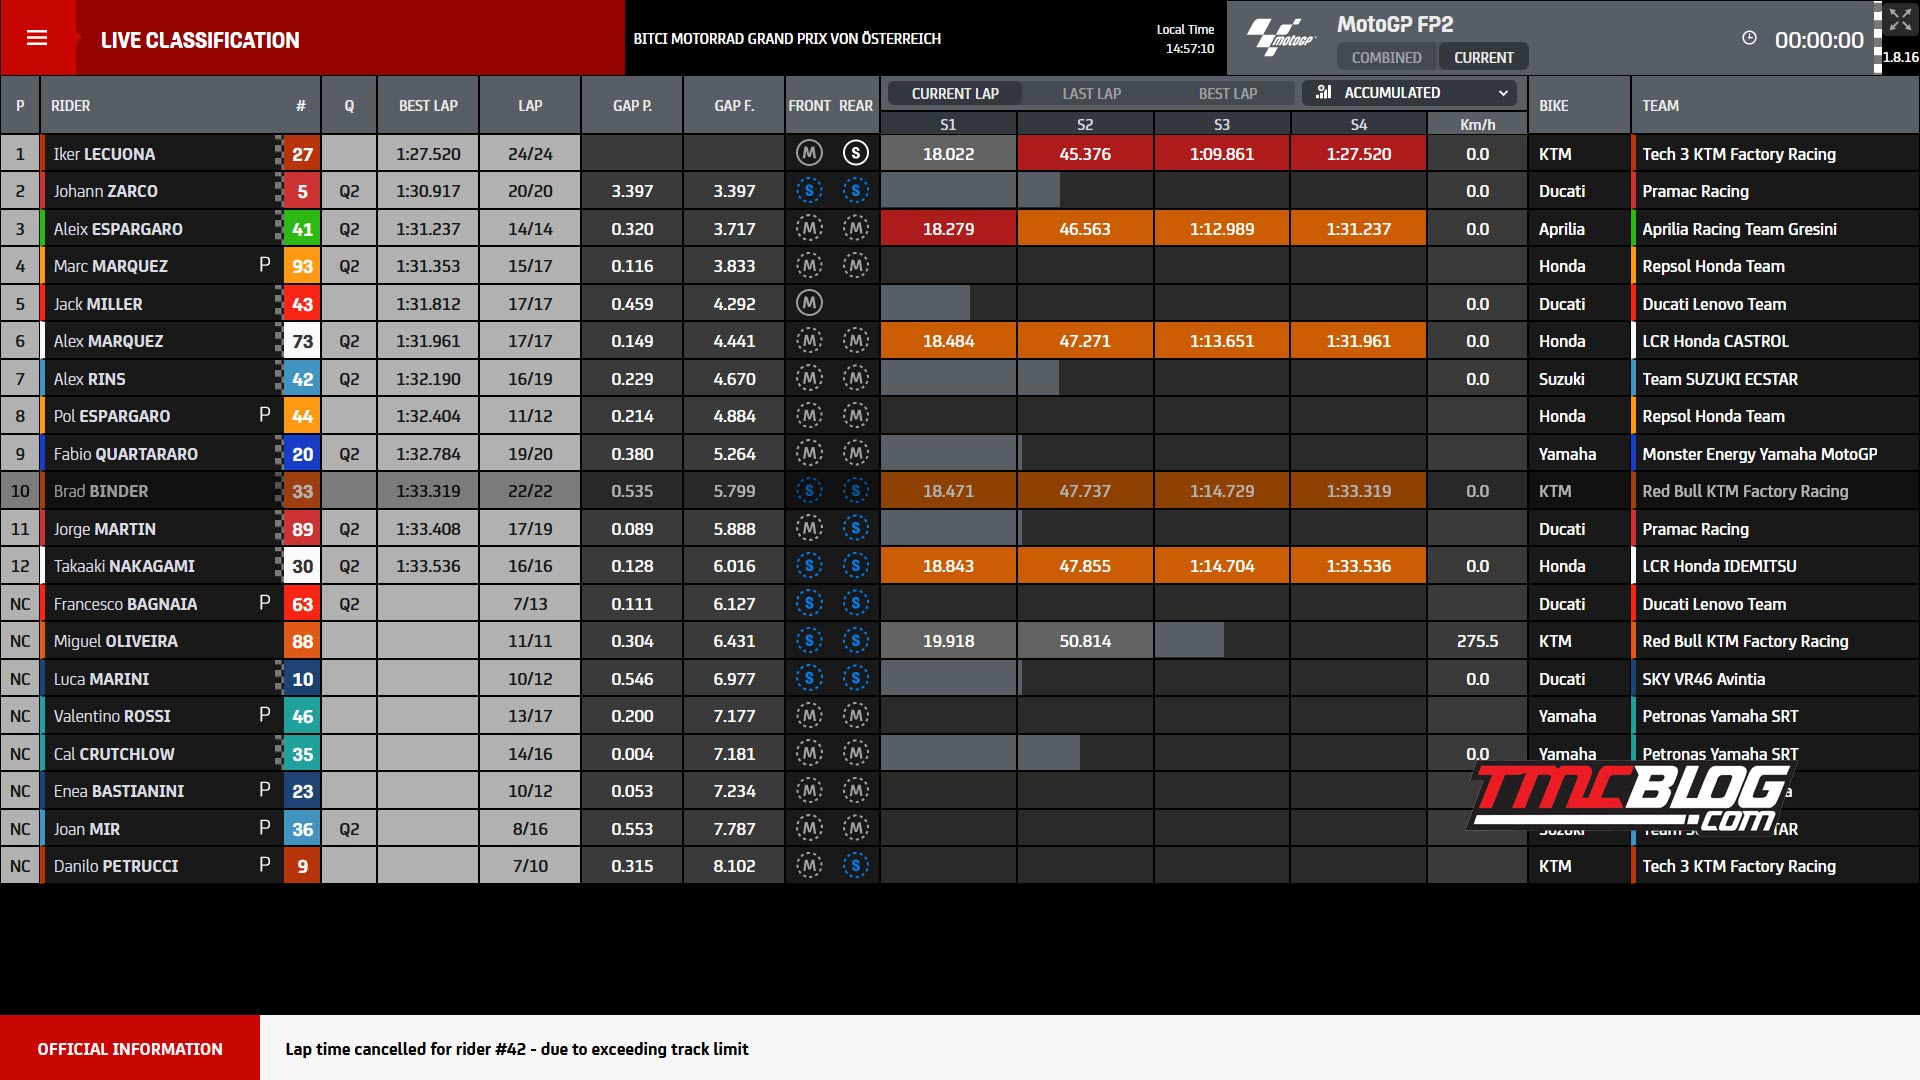Click Miguel Oliveira's front tyre icon

(x=809, y=640)
